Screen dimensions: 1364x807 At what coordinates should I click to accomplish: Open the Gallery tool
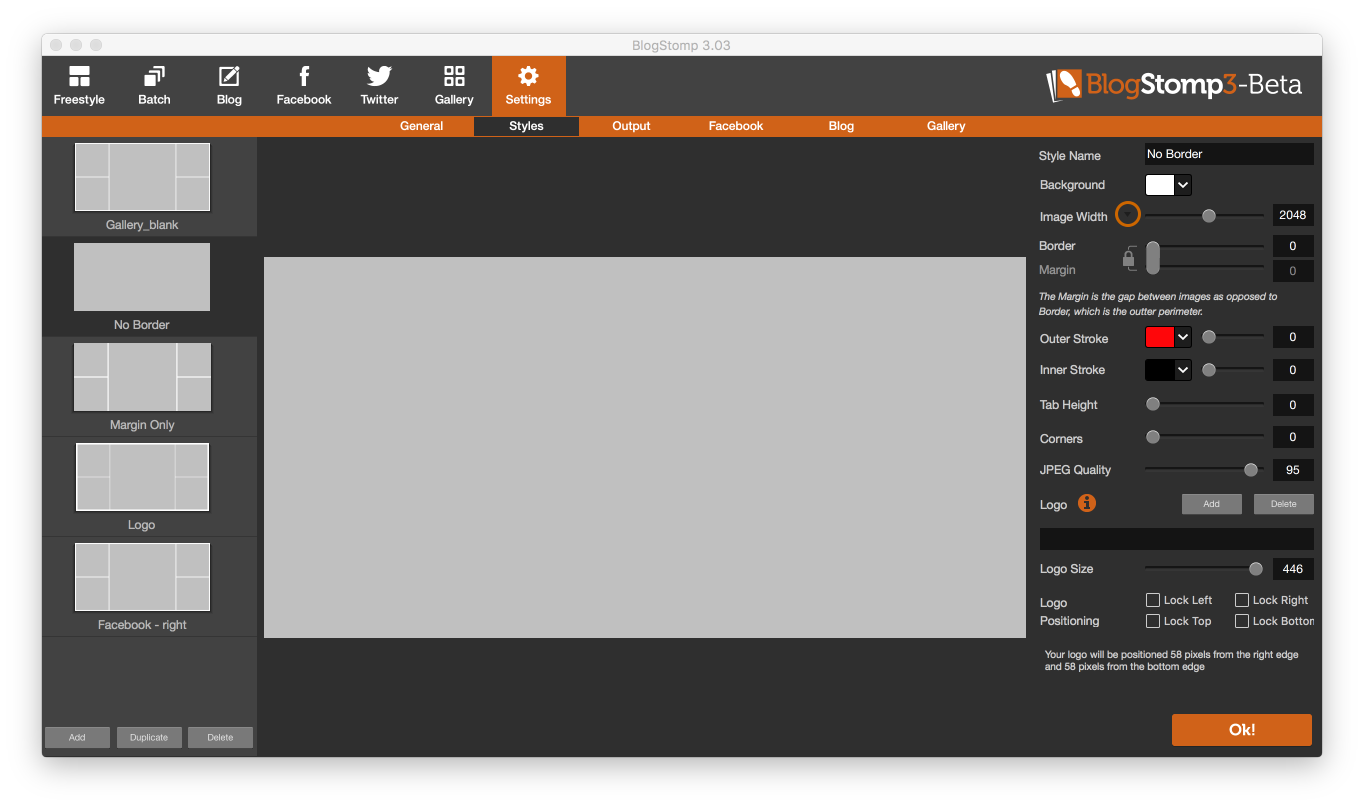[x=454, y=86]
